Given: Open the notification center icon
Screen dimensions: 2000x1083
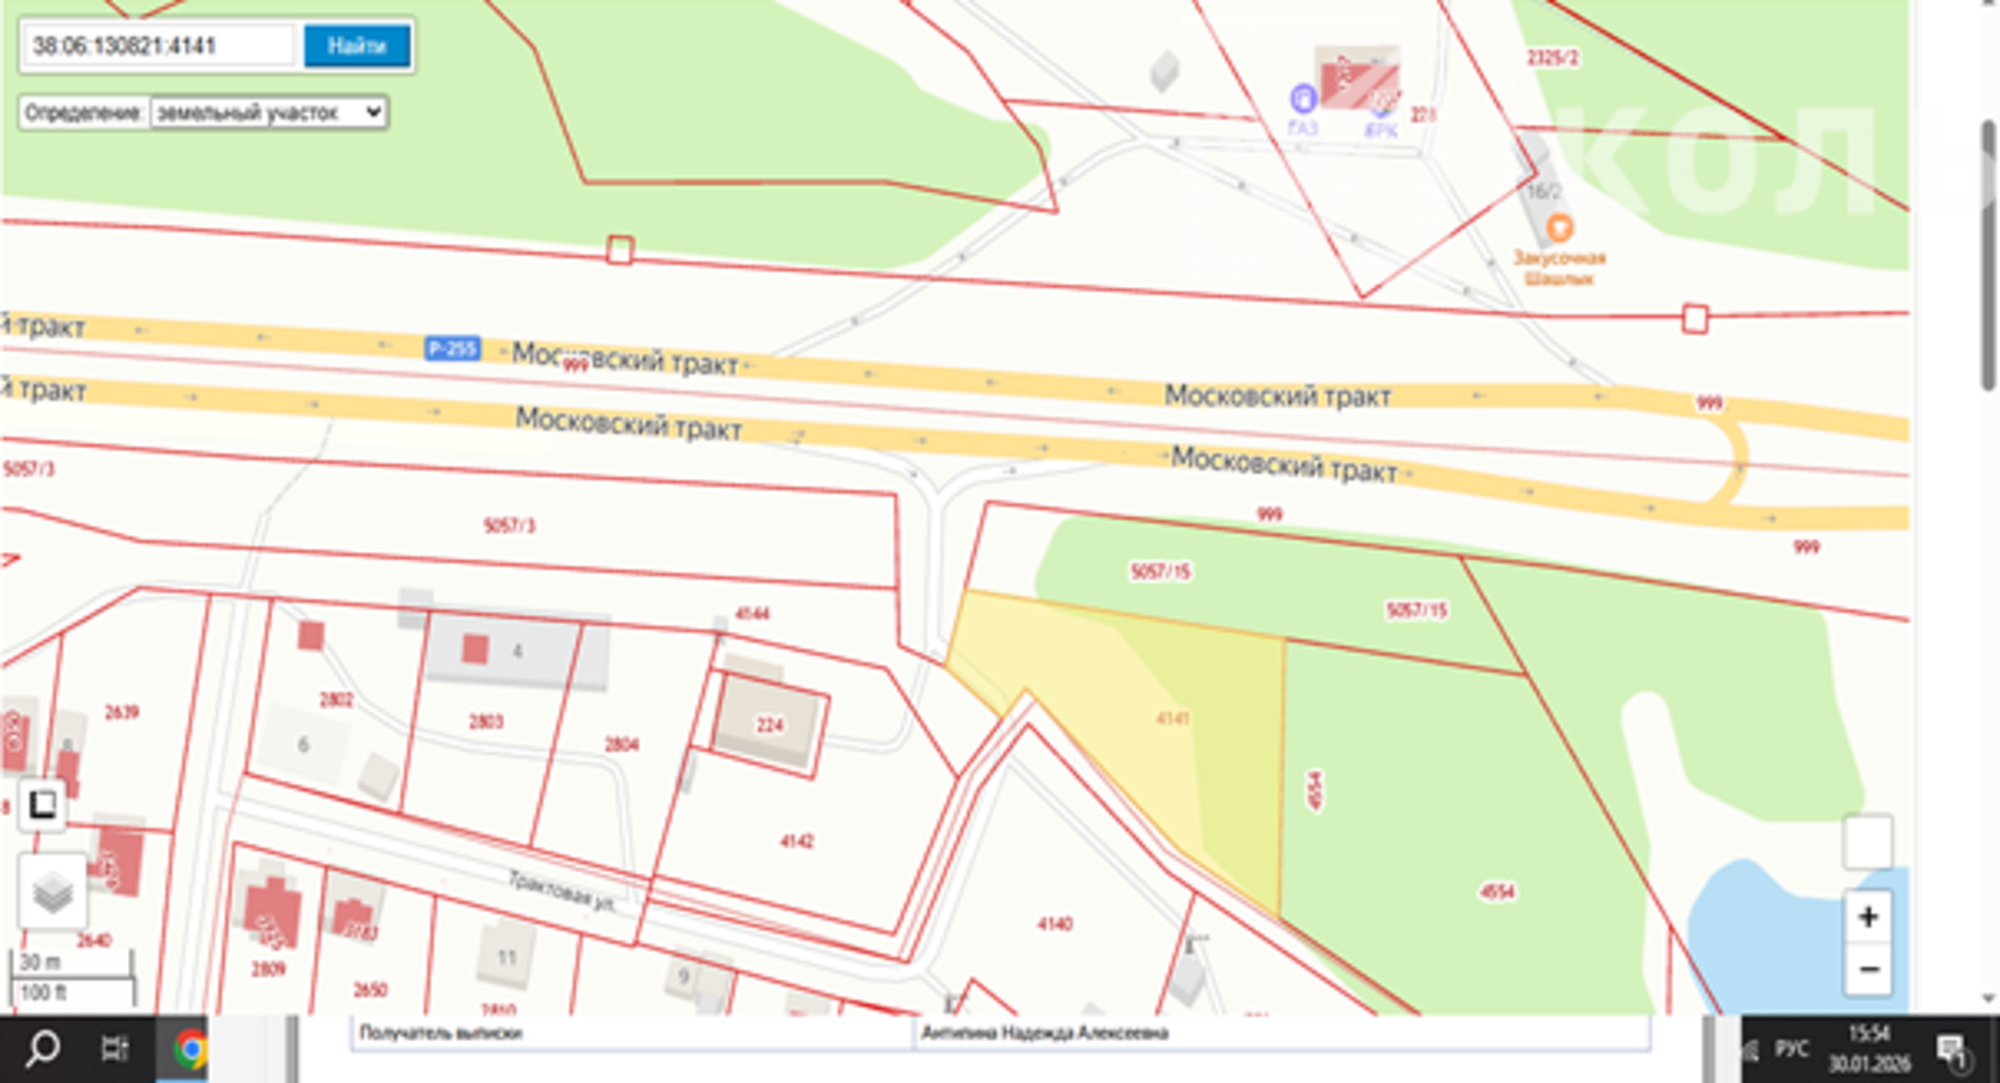Looking at the screenshot, I should tap(1951, 1050).
